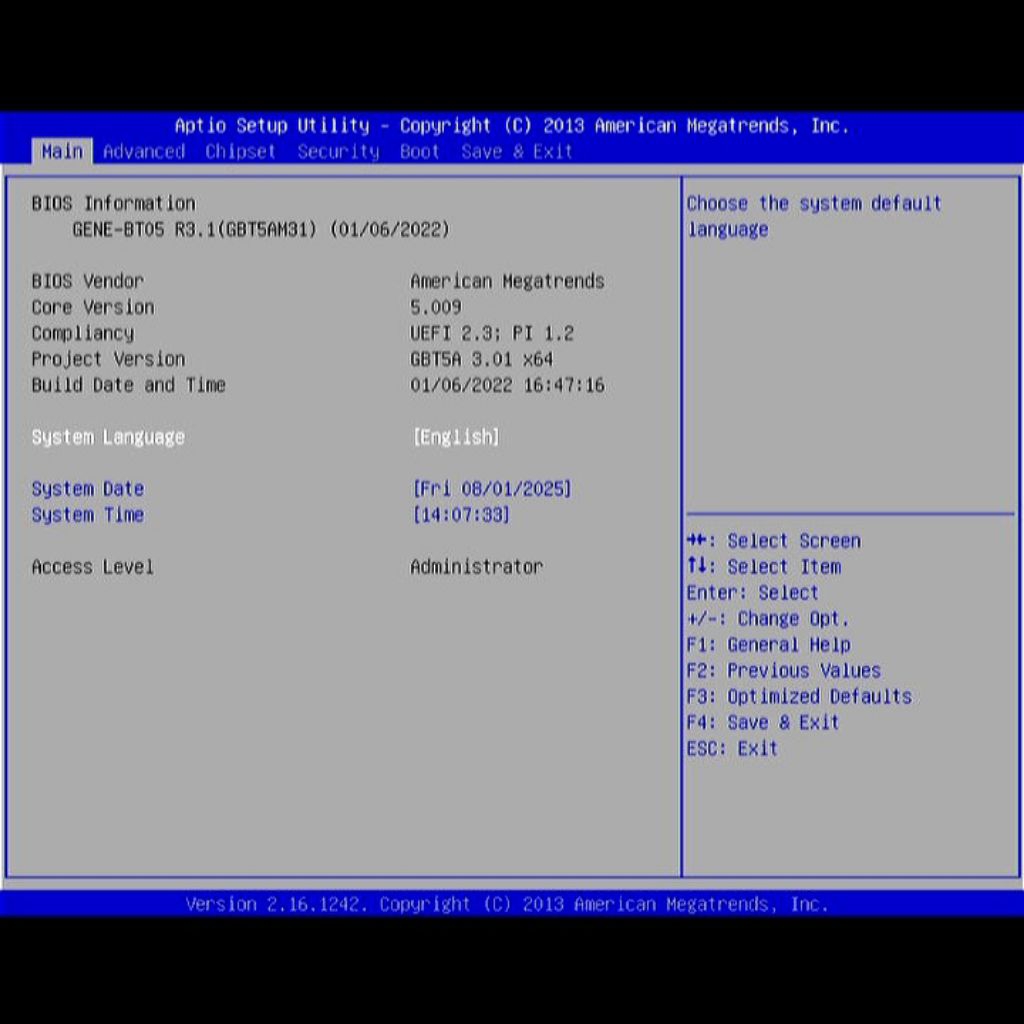This screenshot has width=1024, height=1024.
Task: Open the [English] language option
Action: click(456, 437)
